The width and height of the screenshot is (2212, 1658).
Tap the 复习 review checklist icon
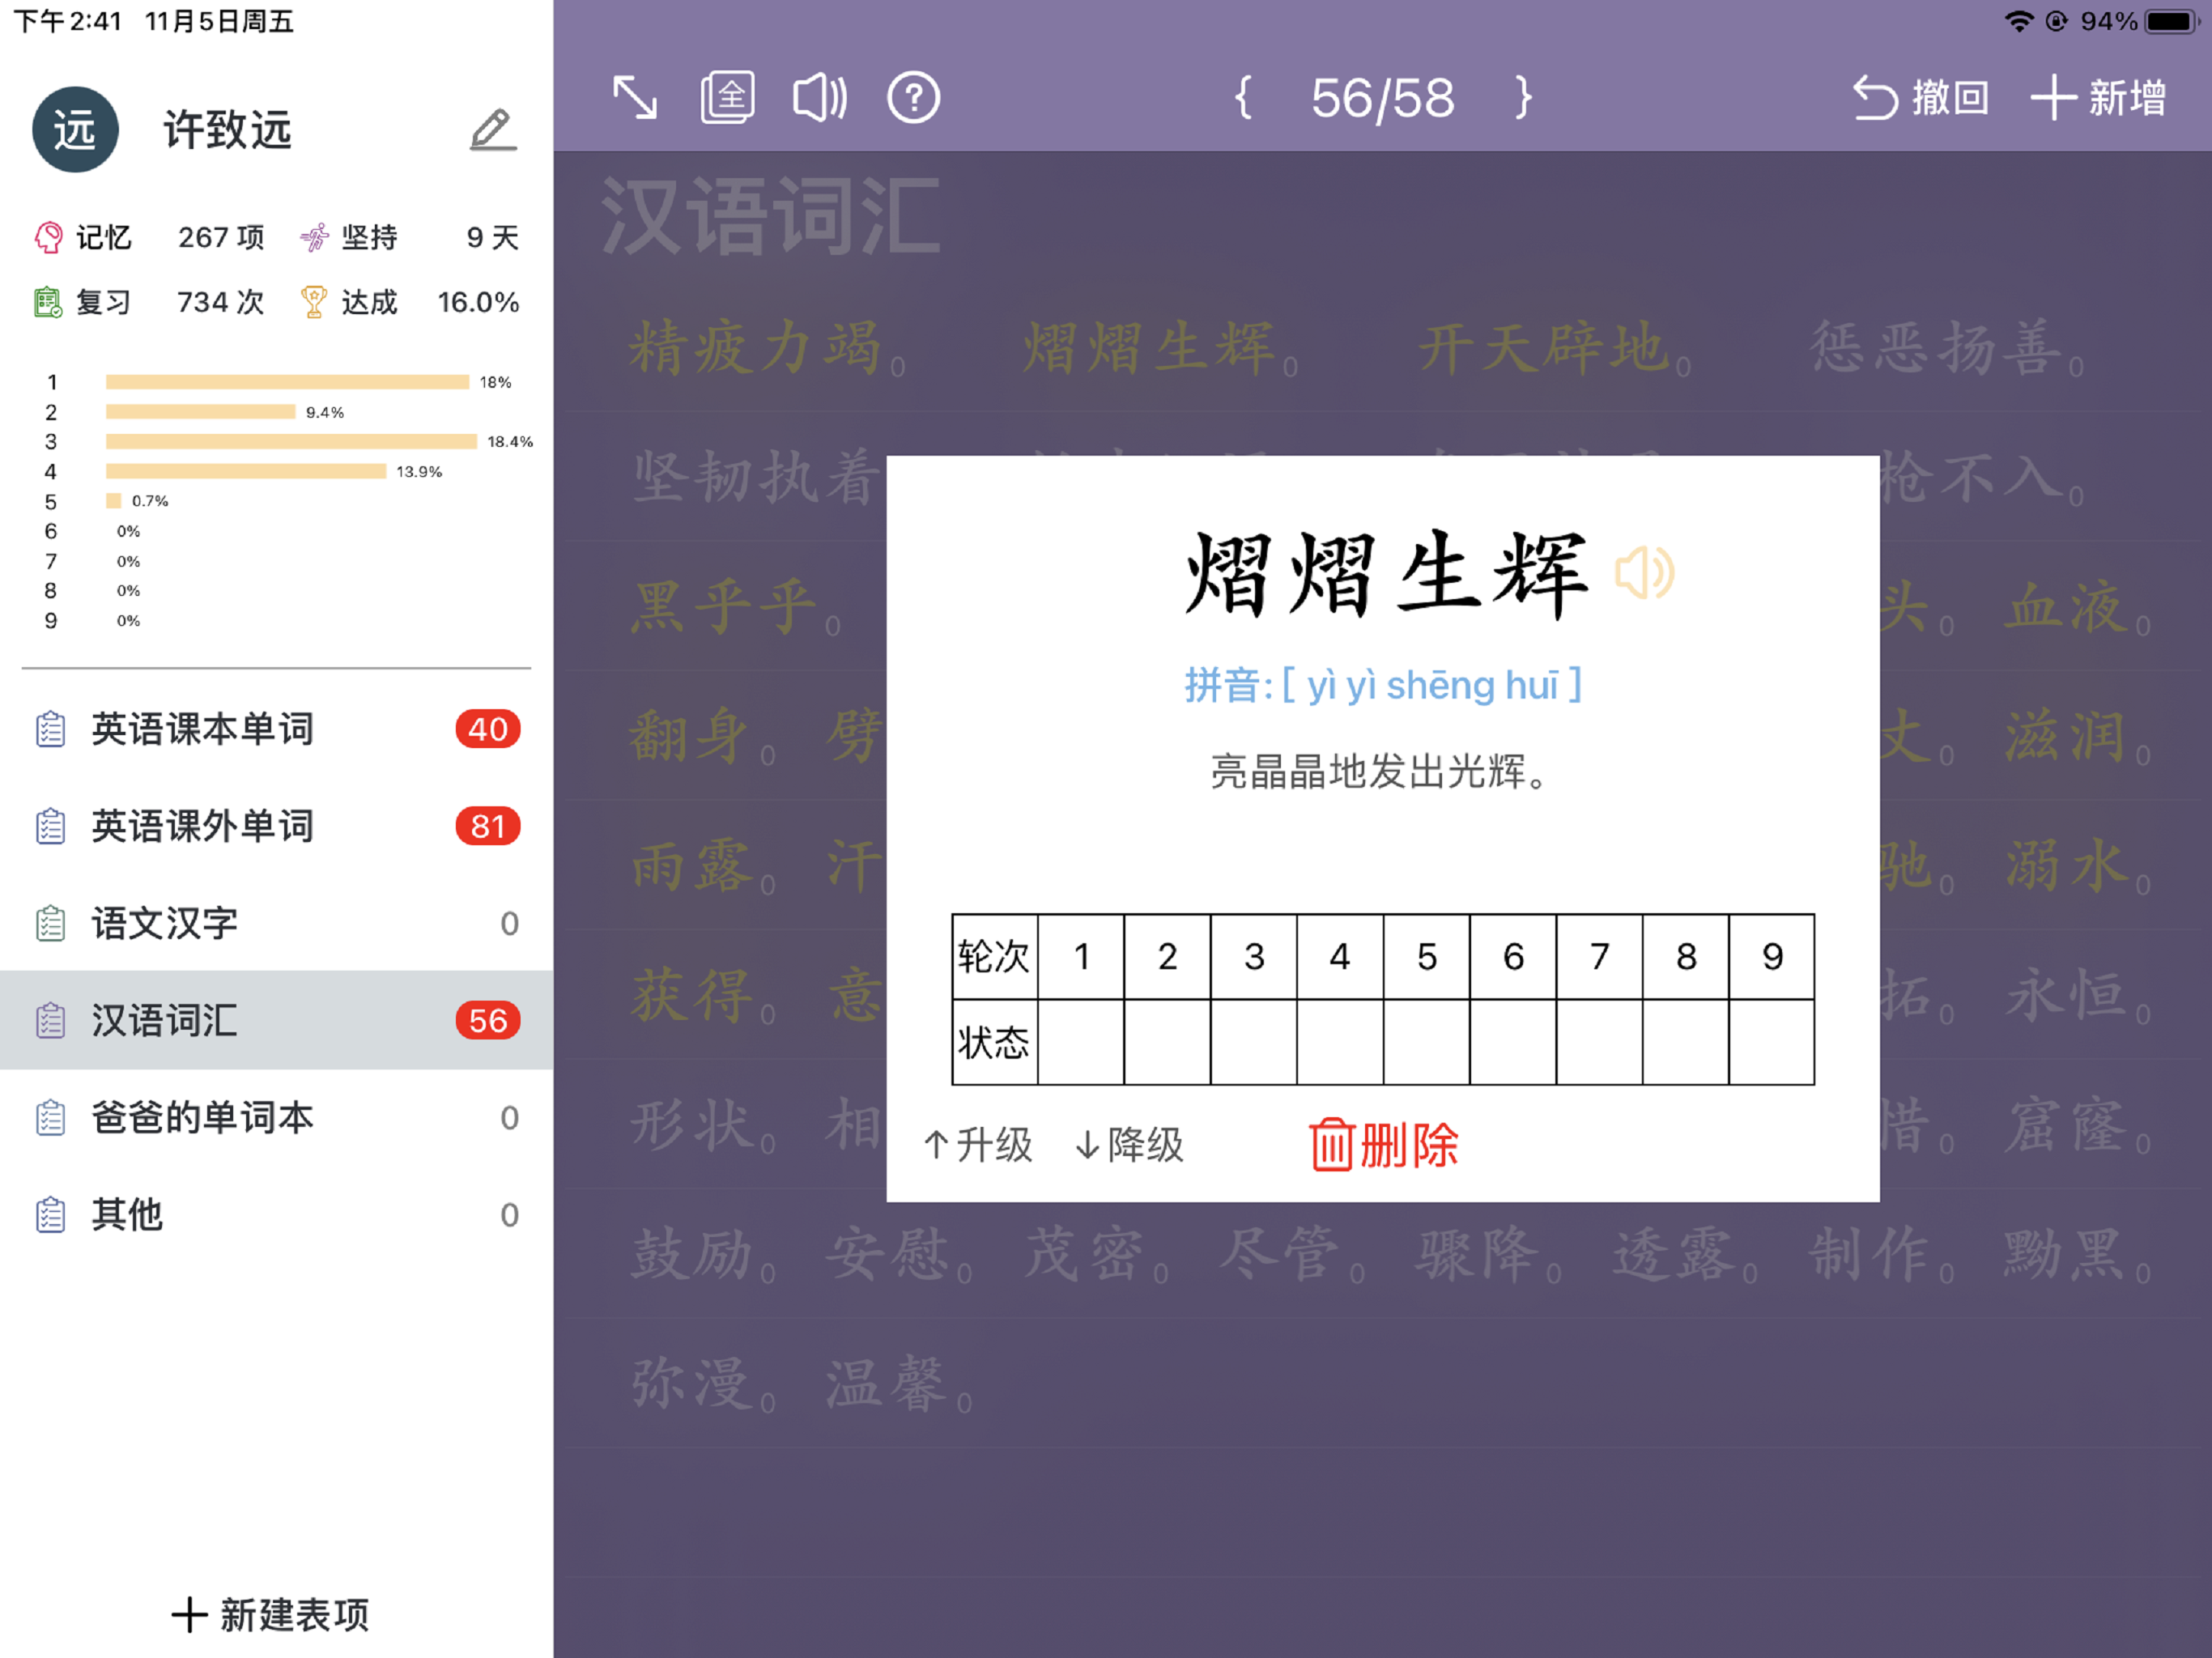coord(48,302)
